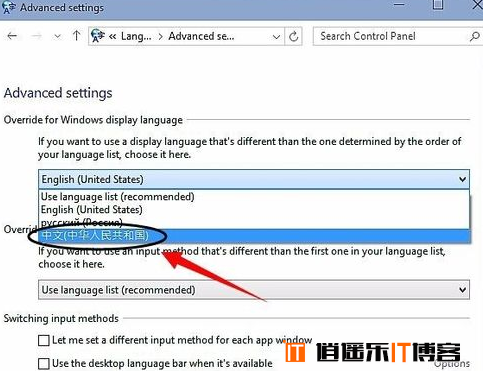Click the search magnifier icon
The height and width of the screenshot is (371, 483).
pos(475,36)
